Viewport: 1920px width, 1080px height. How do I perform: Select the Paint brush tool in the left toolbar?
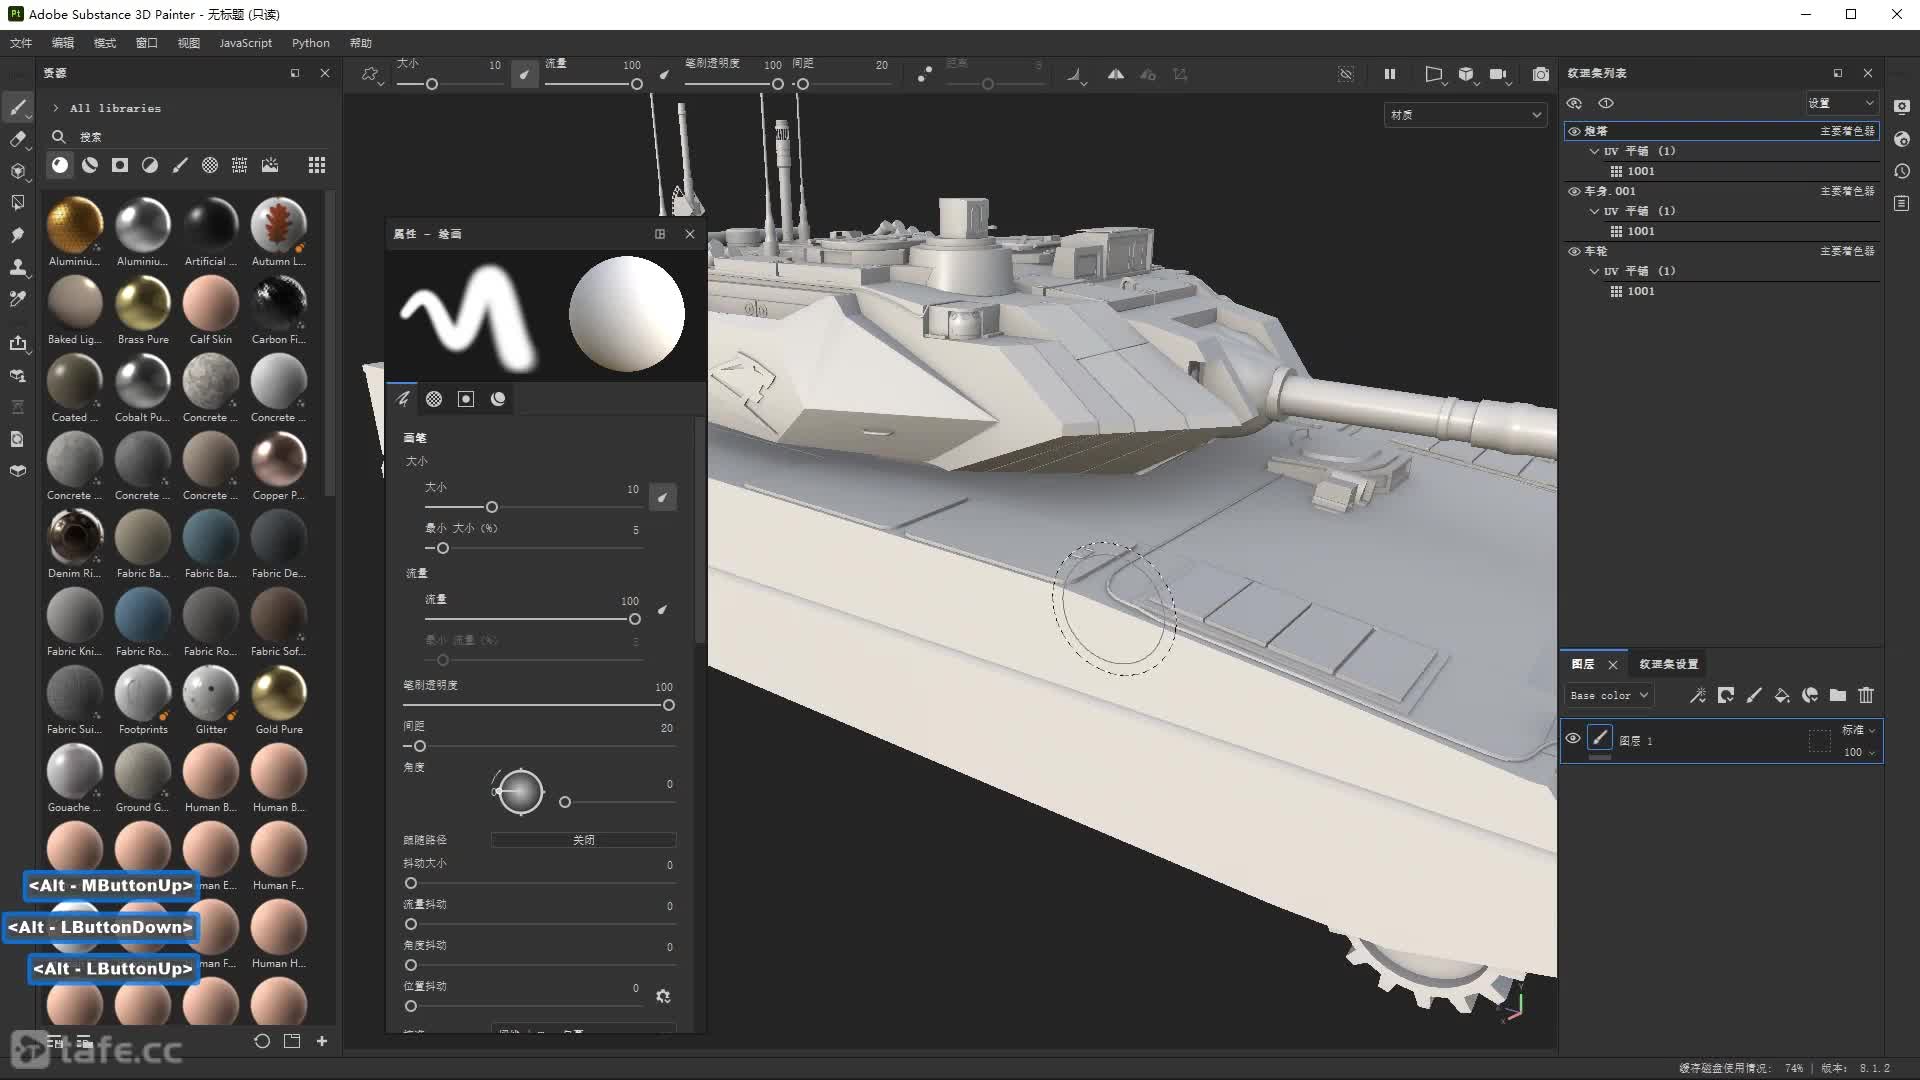(19, 107)
